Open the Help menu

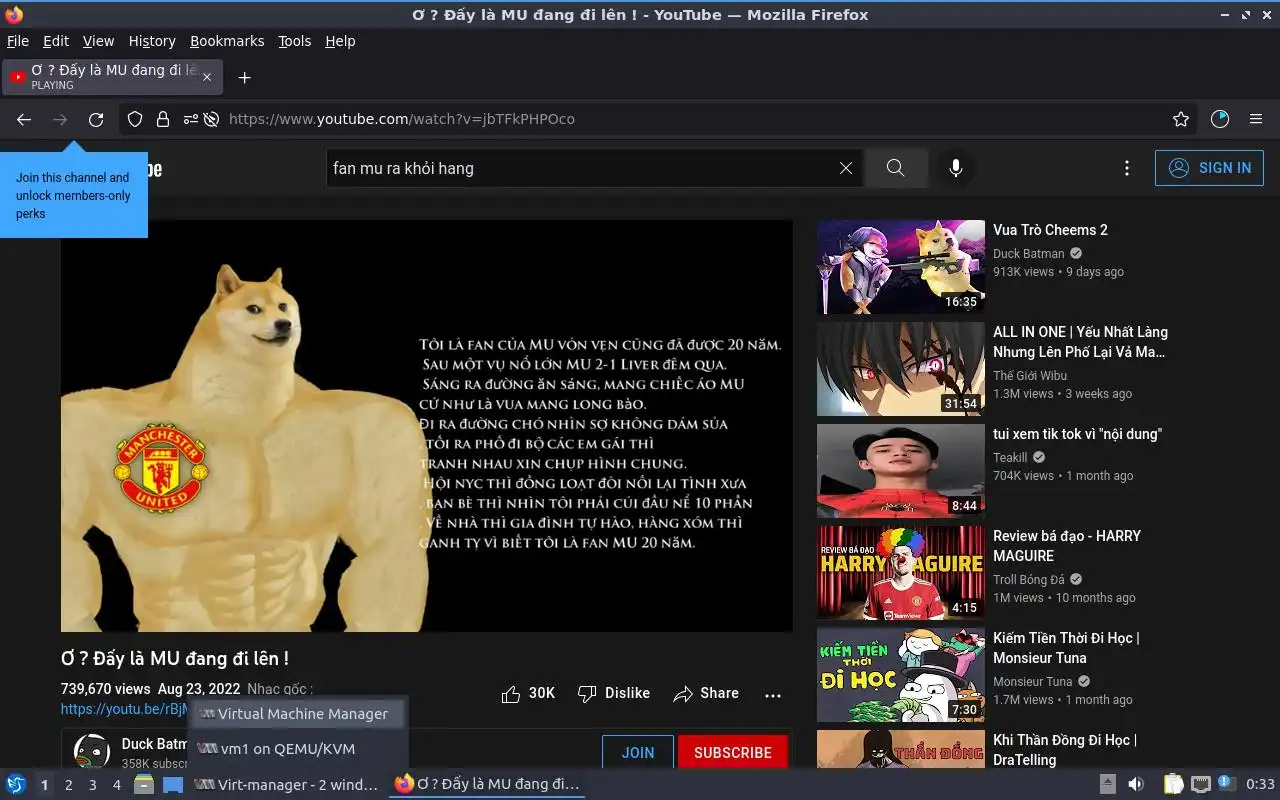(x=340, y=41)
